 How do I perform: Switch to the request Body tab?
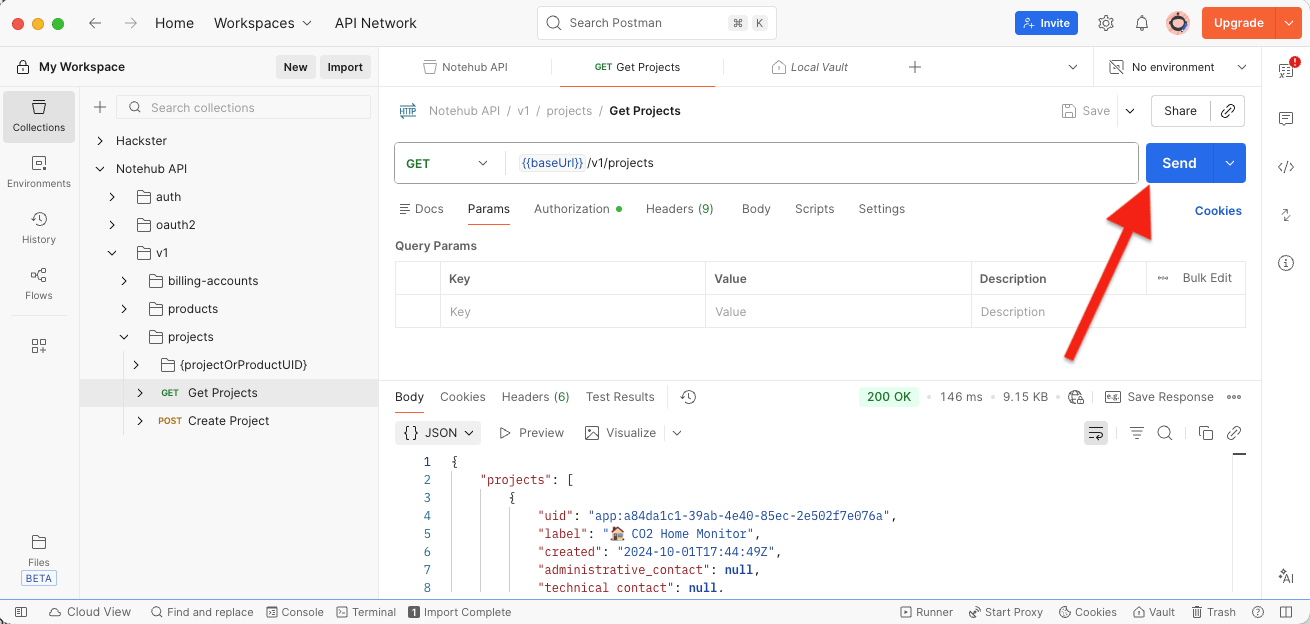click(x=756, y=209)
